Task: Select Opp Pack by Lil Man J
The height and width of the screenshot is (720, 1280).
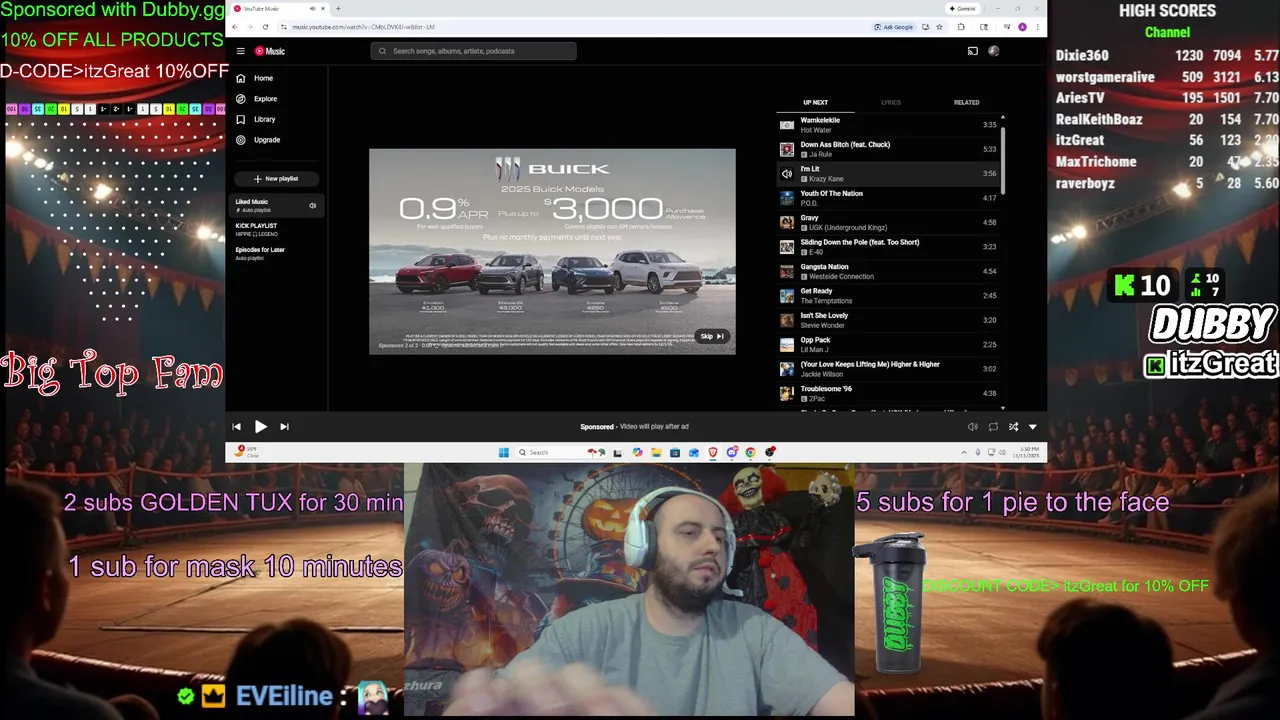Action: (888, 344)
